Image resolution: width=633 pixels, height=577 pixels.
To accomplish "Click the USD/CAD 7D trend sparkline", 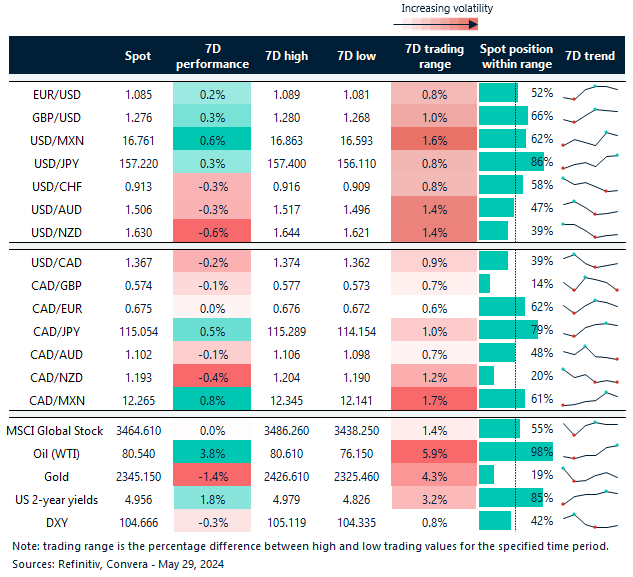I will coord(590,261).
